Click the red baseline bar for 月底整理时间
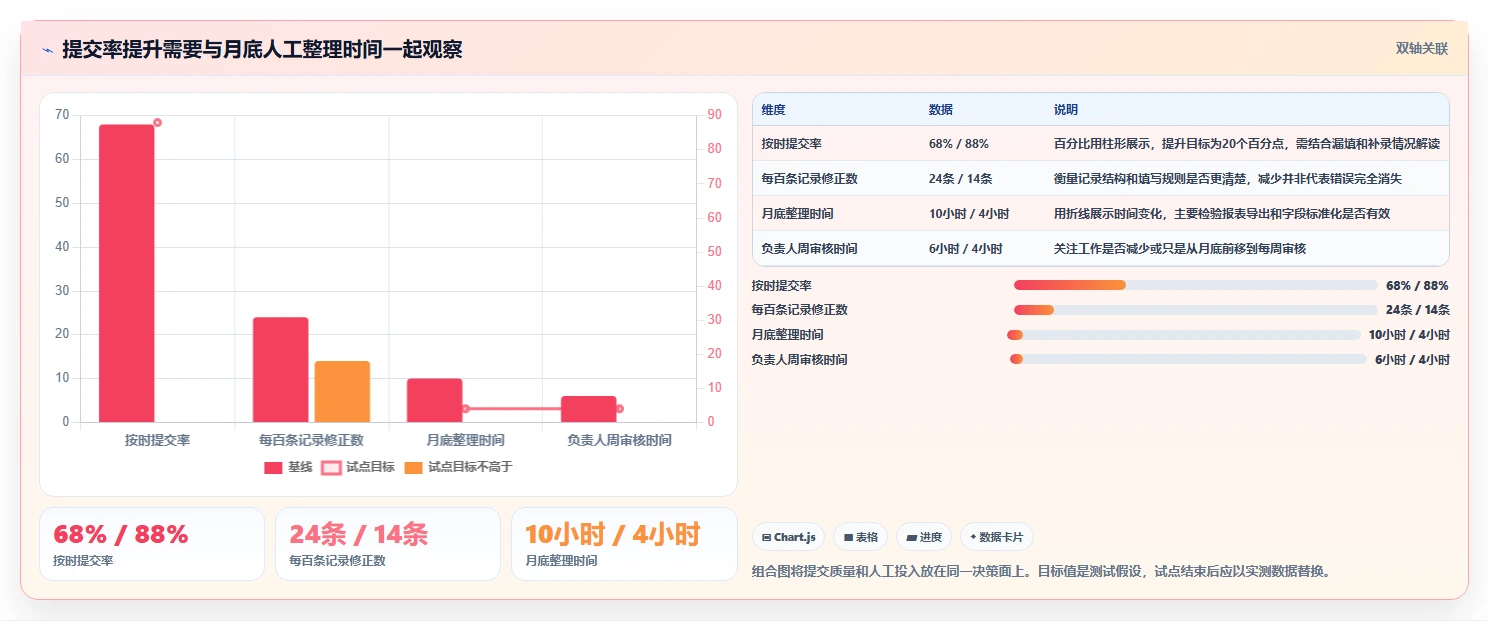Image resolution: width=1489 pixels, height=621 pixels. [435, 400]
